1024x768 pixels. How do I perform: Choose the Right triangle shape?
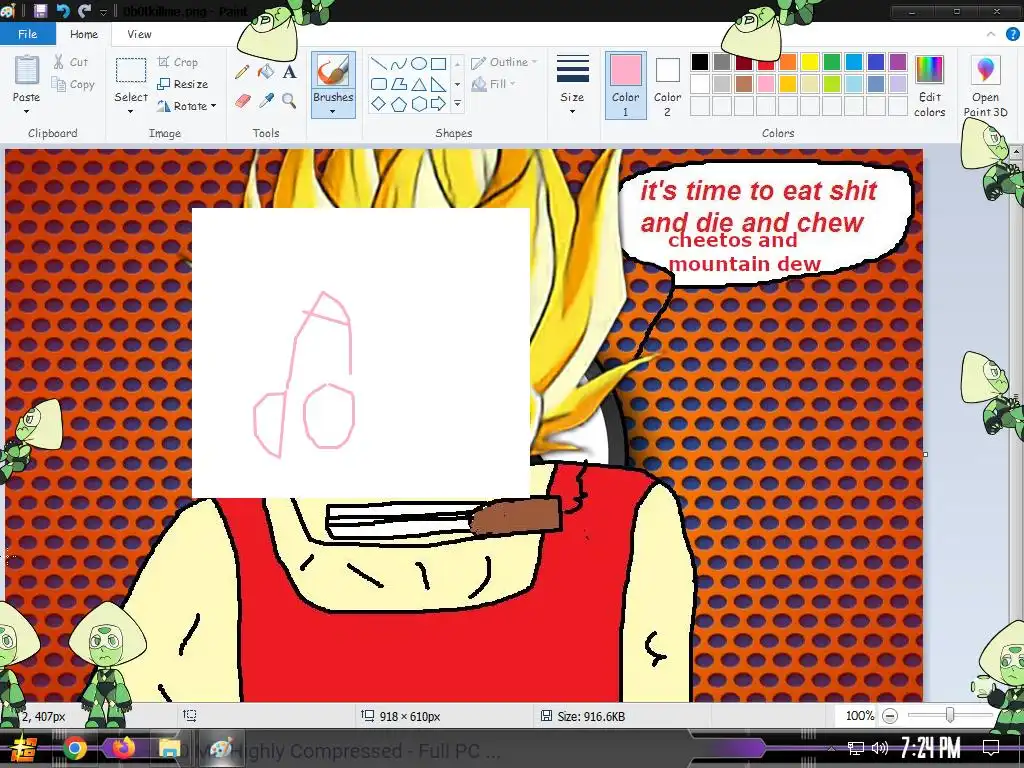click(439, 84)
